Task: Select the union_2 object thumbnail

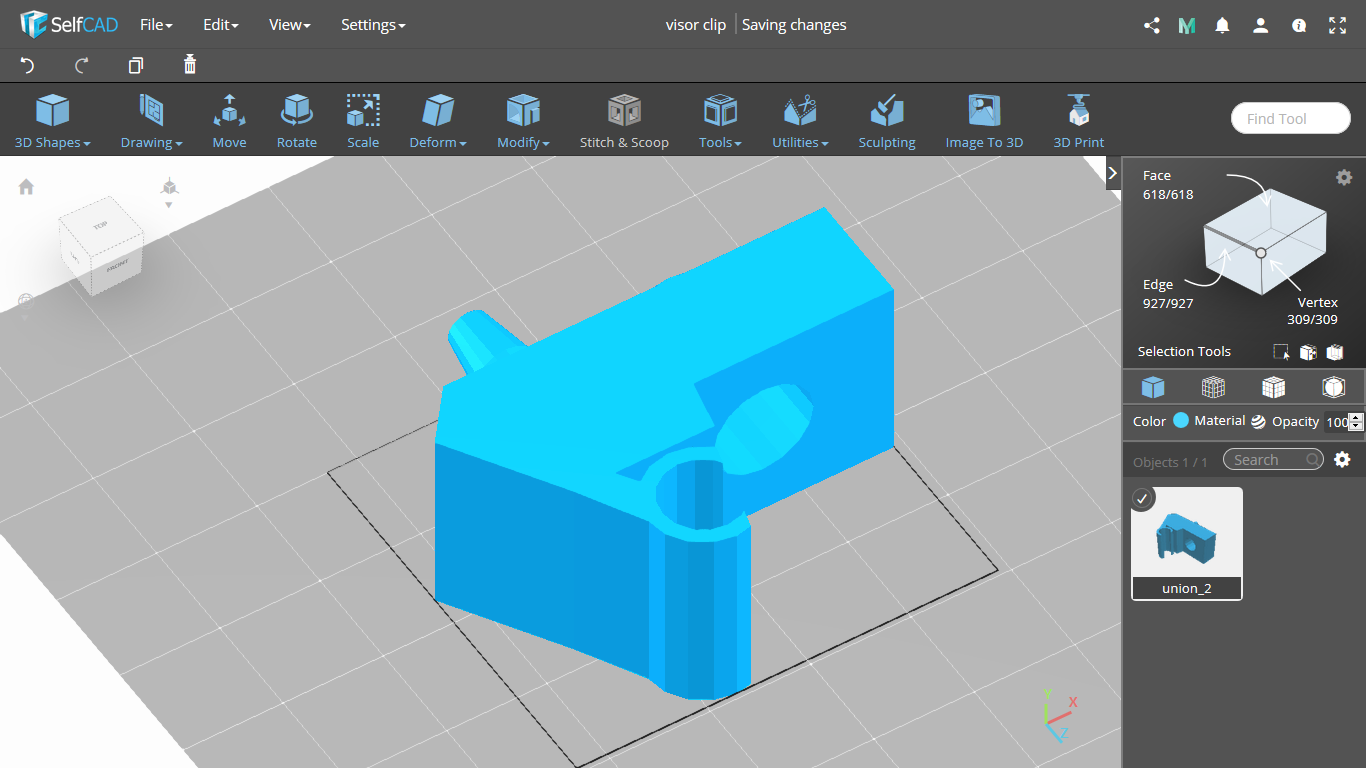Action: pos(1187,543)
